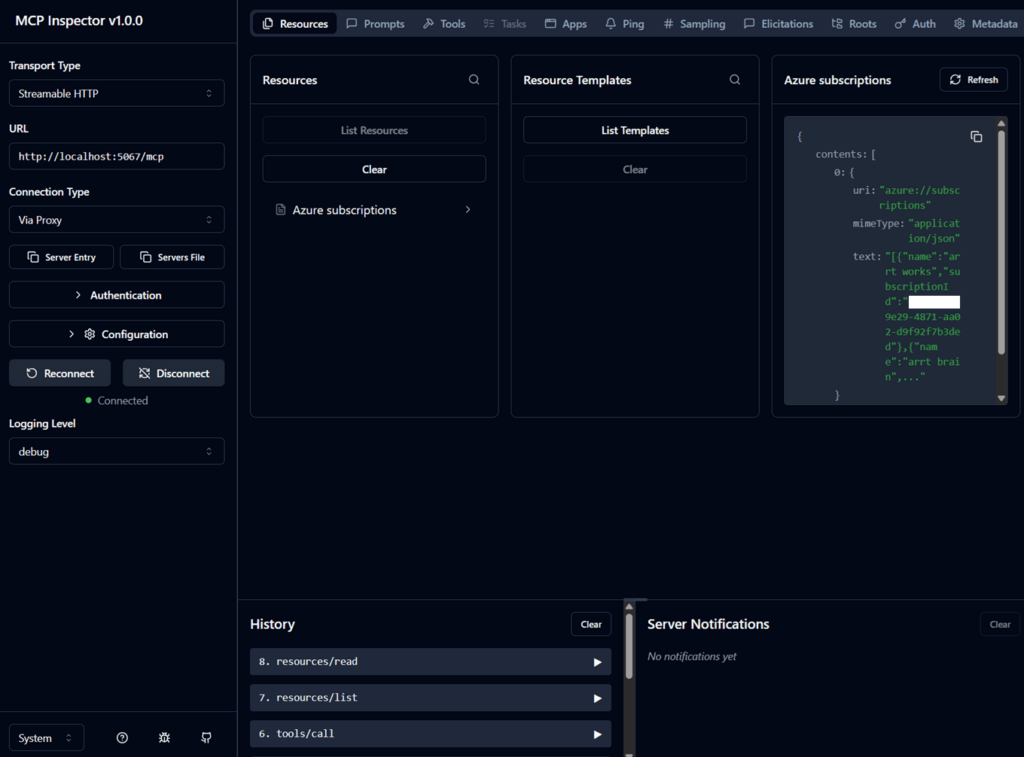
Task: Expand the Configuration section
Action: click(117, 334)
